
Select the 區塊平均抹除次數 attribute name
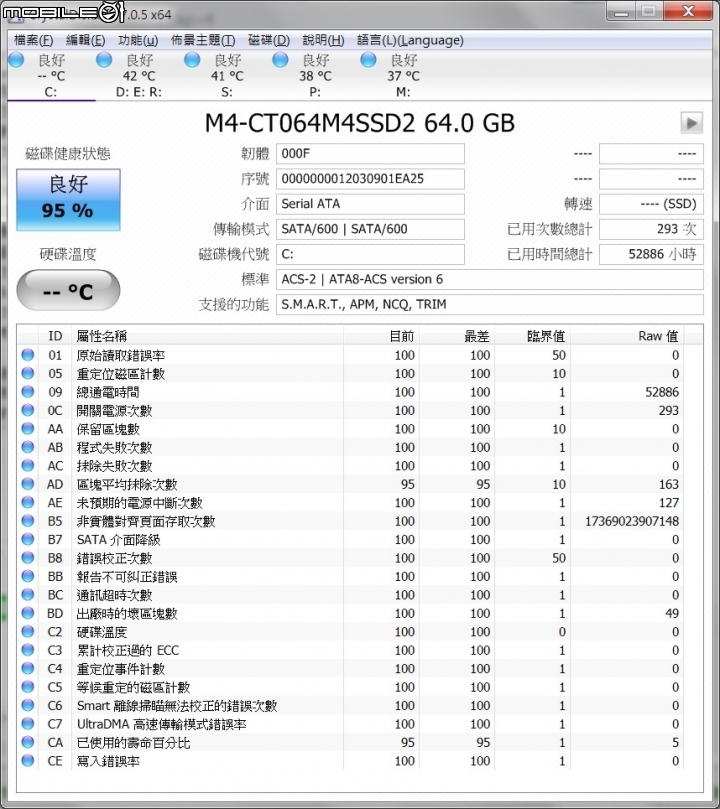127,484
